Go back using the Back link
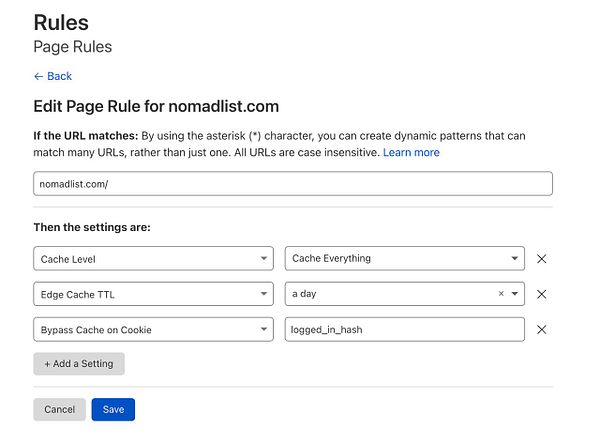Screen dimensions: 600x445 point(53,76)
